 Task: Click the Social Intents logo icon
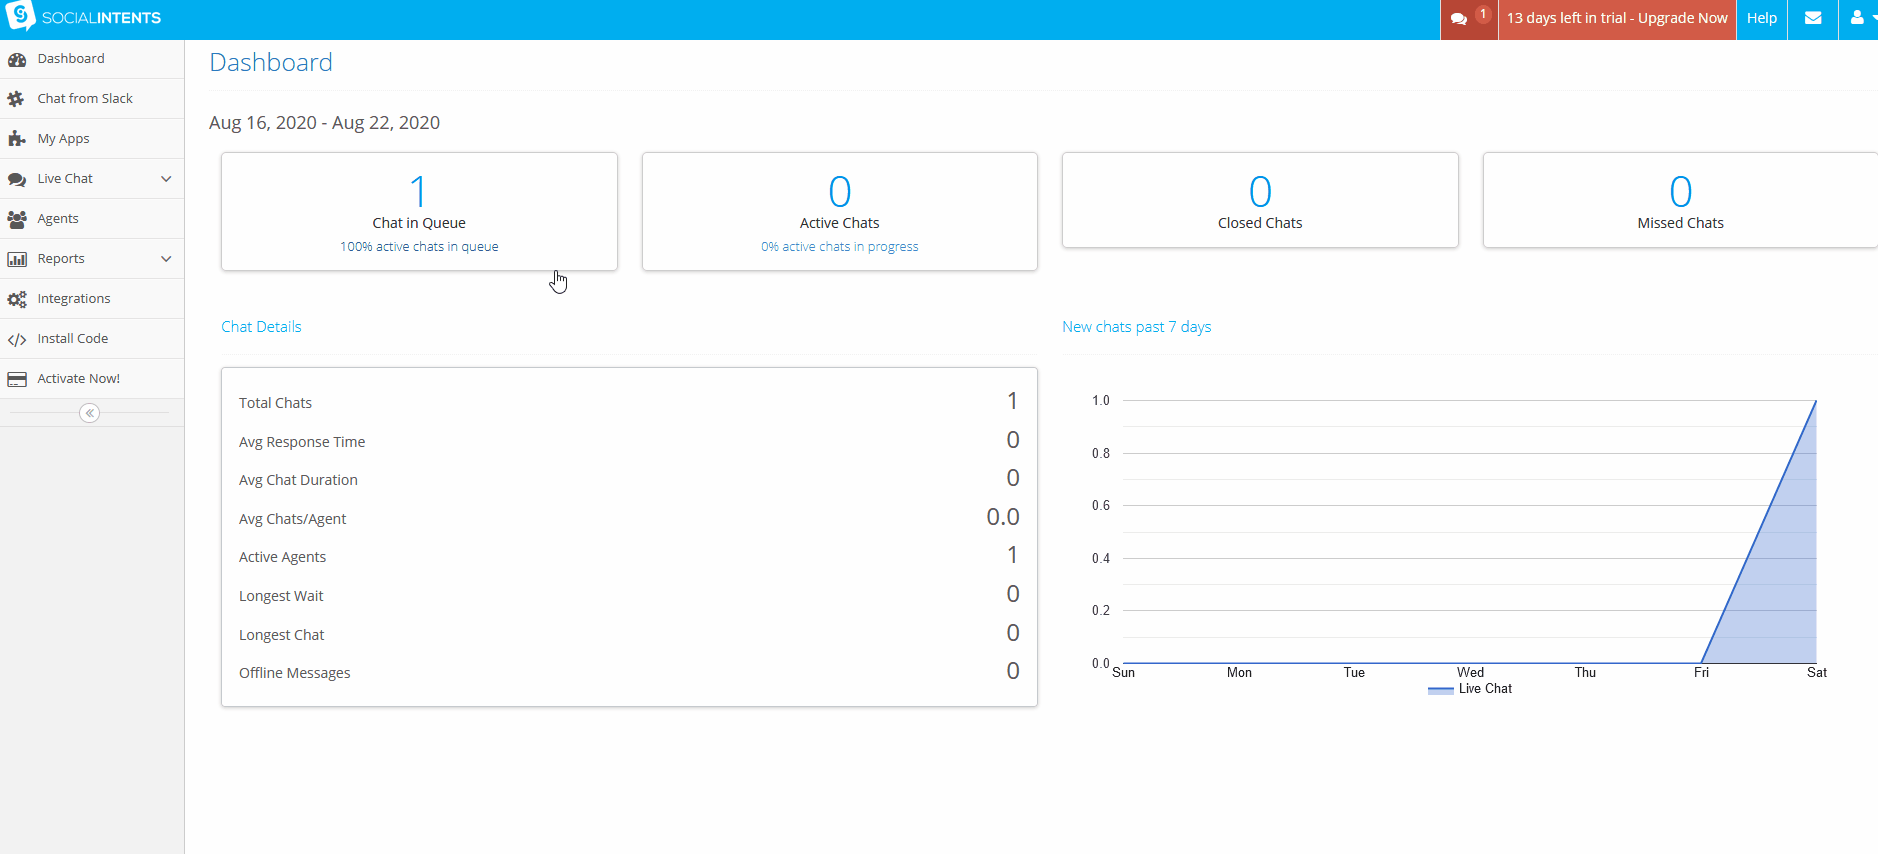pos(20,16)
